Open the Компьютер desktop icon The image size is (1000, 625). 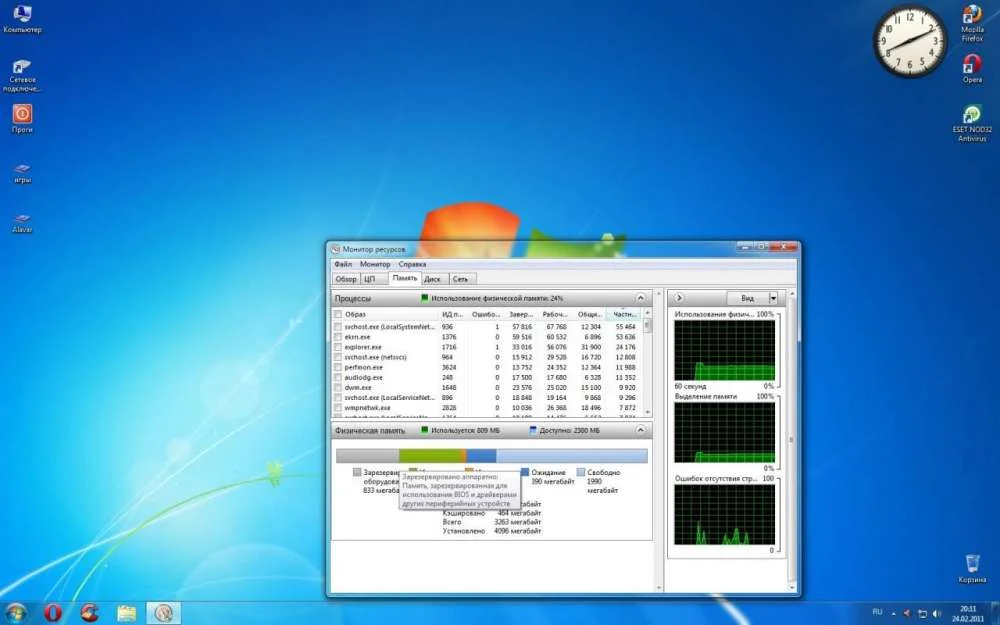(x=22, y=19)
